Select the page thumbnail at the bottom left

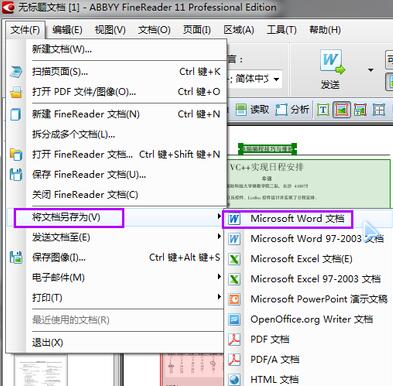[x=40, y=371]
